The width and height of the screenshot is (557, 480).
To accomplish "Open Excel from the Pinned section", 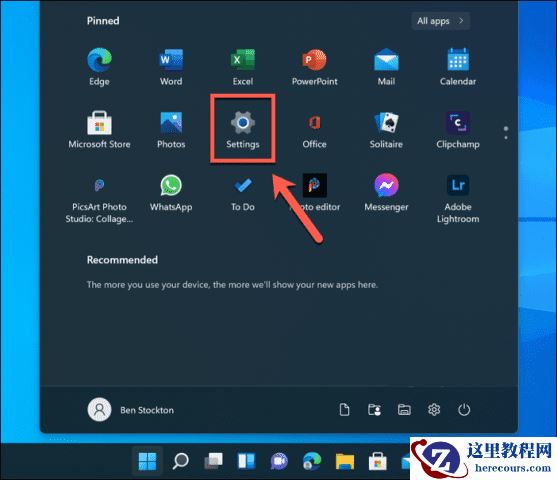I will 243,67.
